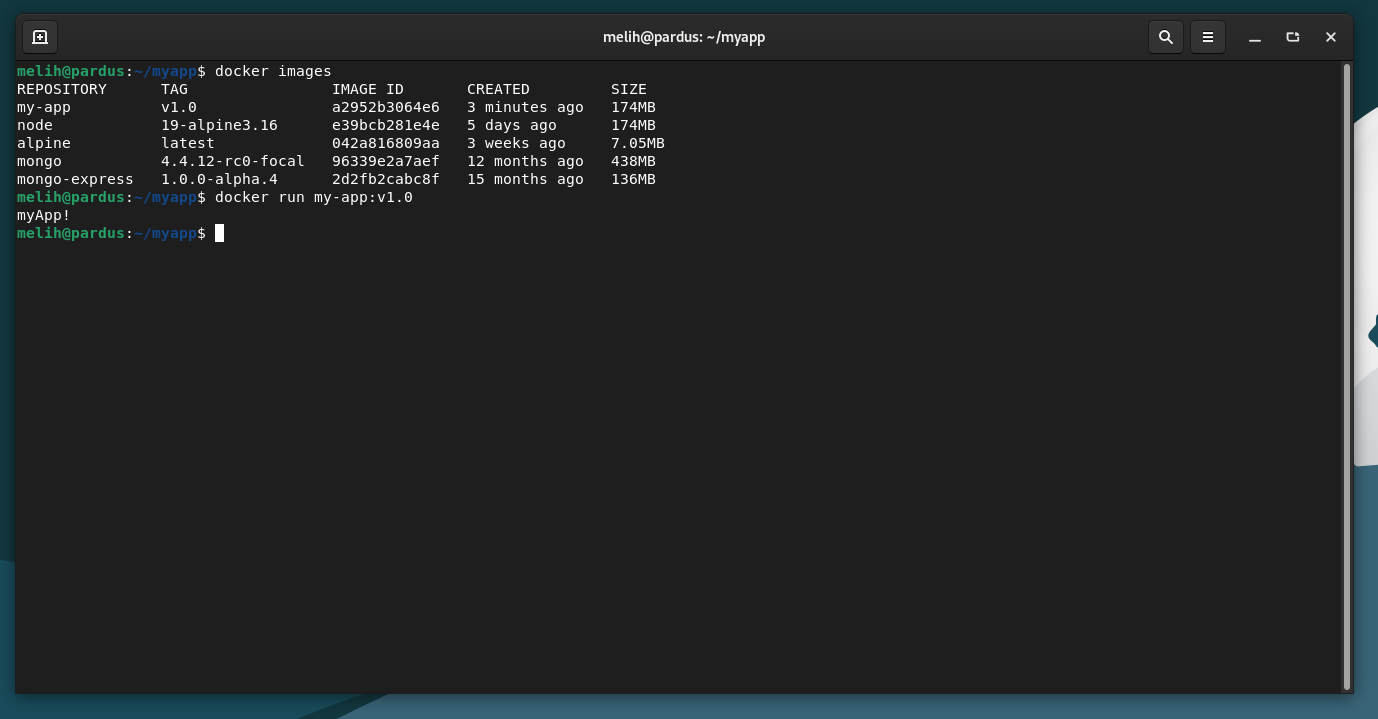
Task: Click the REPOSITORY column header
Action: (62, 89)
